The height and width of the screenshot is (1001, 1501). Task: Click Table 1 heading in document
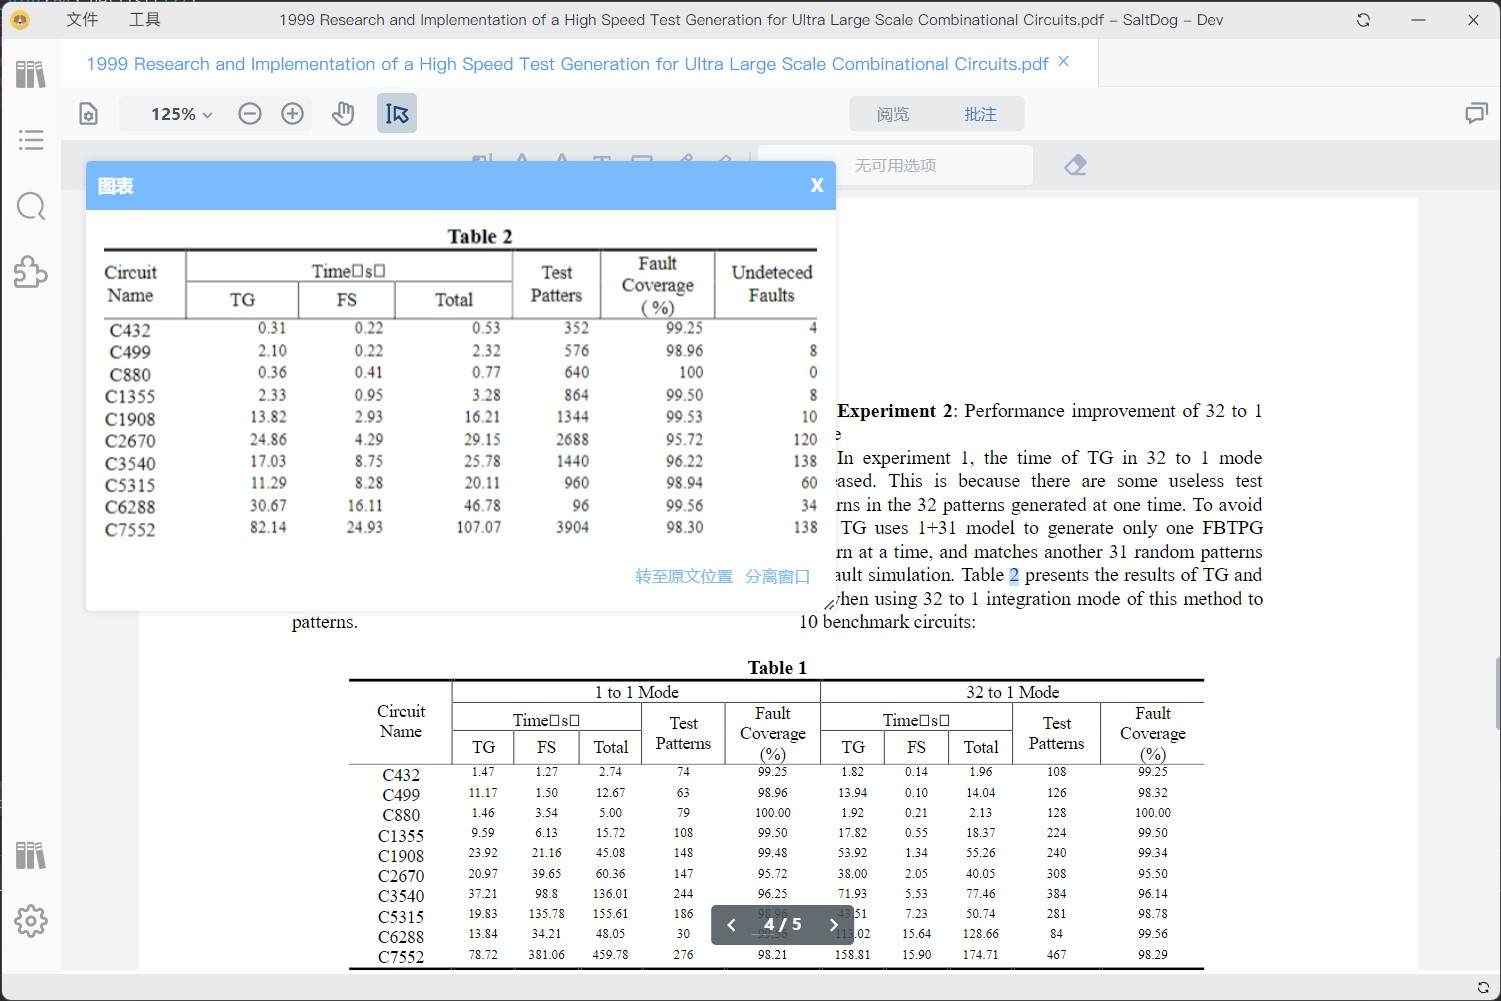[x=777, y=668]
